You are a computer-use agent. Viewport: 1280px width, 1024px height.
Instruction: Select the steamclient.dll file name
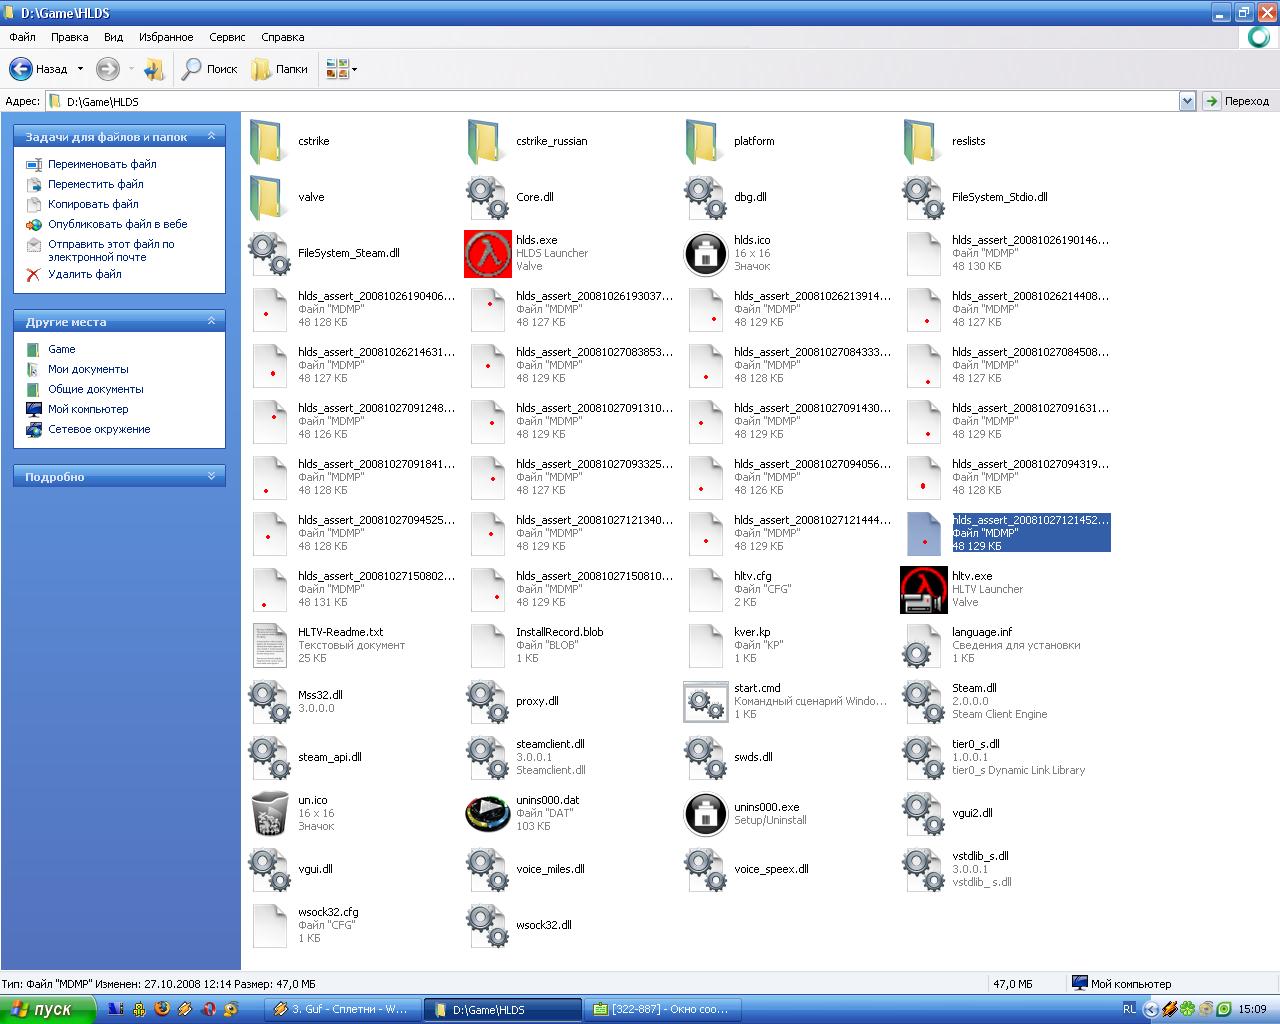[x=550, y=744]
